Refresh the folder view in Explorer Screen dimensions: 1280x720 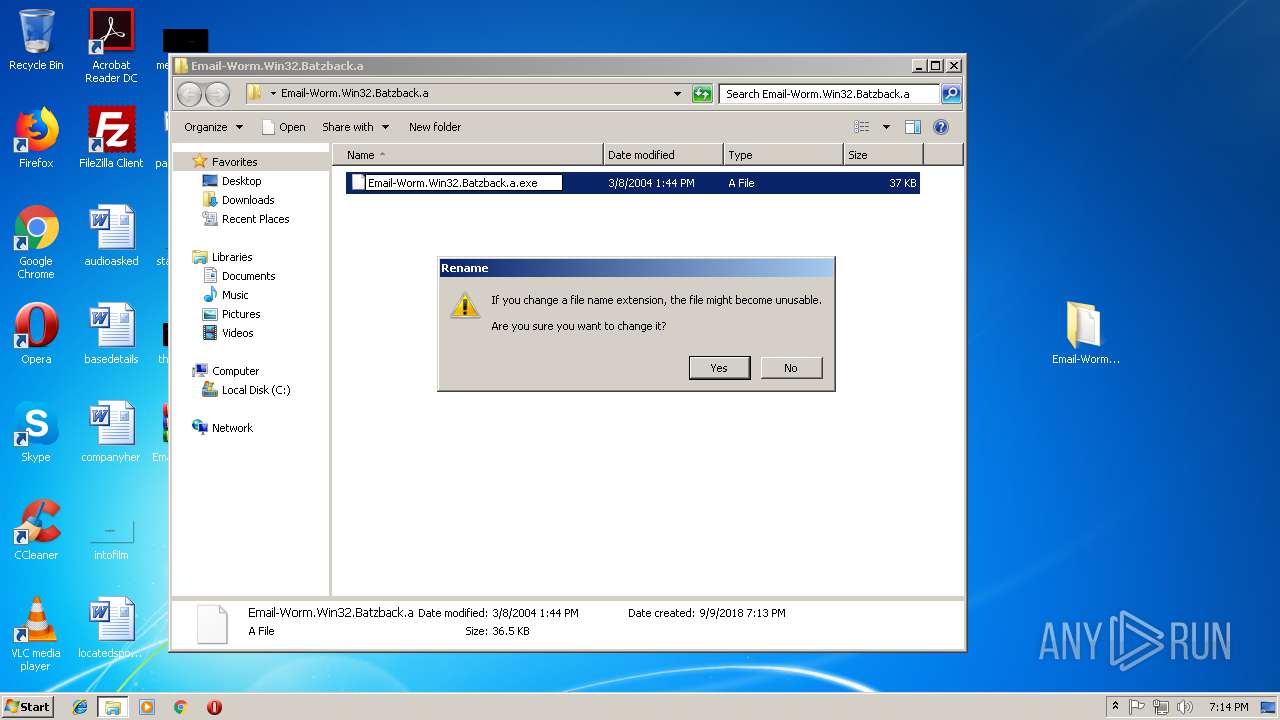702,94
